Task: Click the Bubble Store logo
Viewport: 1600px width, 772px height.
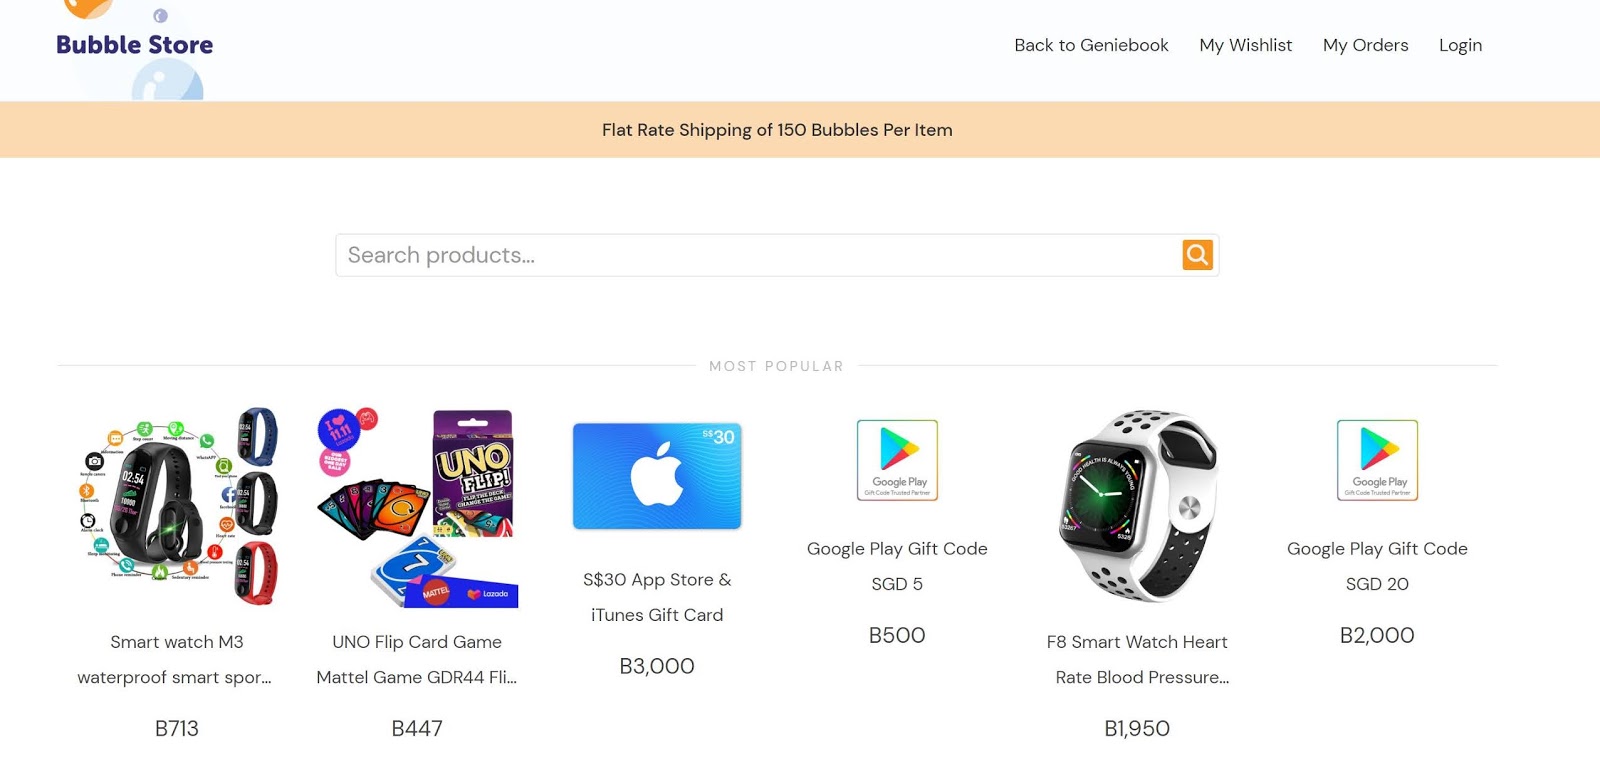Action: 135,45
